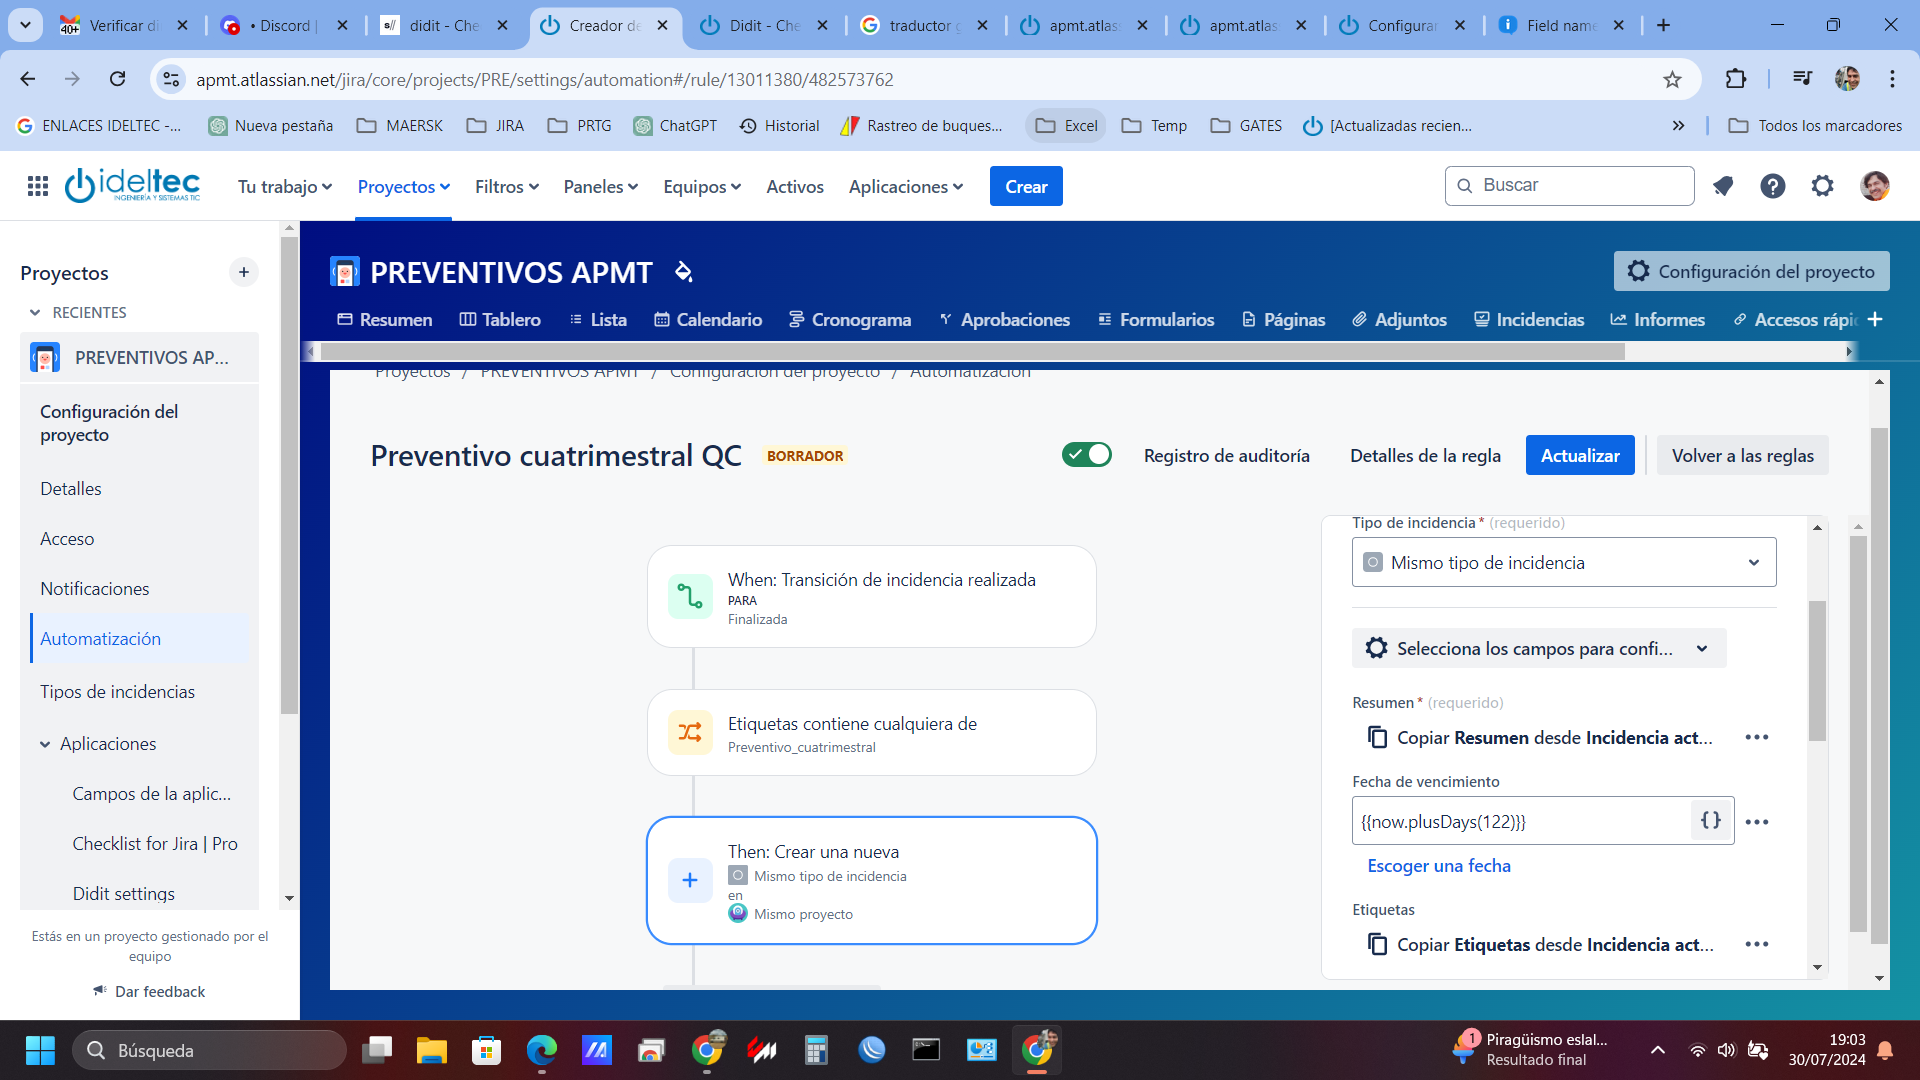1920x1080 pixels.
Task: Click the Buscar search field
Action: [1570, 186]
